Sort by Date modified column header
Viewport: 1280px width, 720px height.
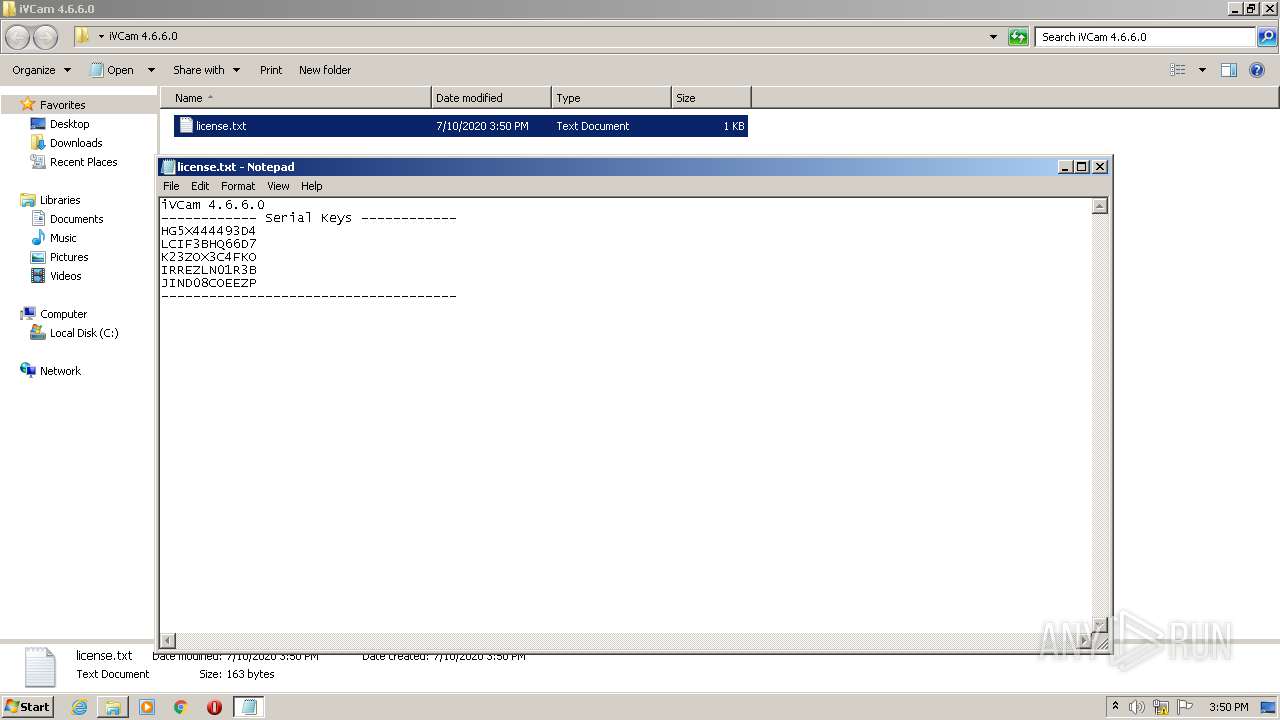tap(491, 98)
